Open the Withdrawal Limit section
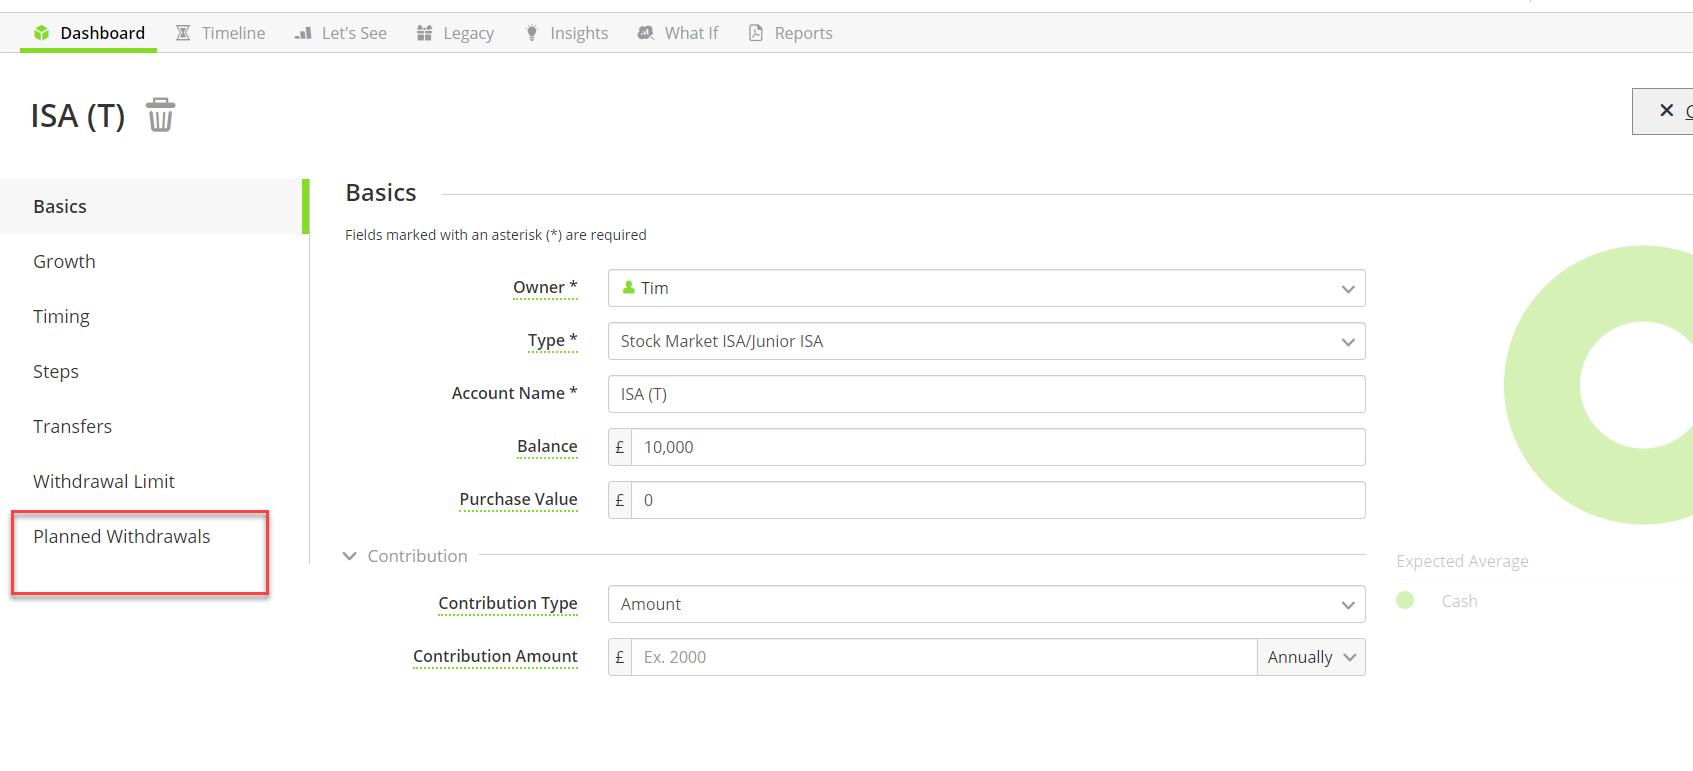This screenshot has height=771, width=1693. pos(154,481)
